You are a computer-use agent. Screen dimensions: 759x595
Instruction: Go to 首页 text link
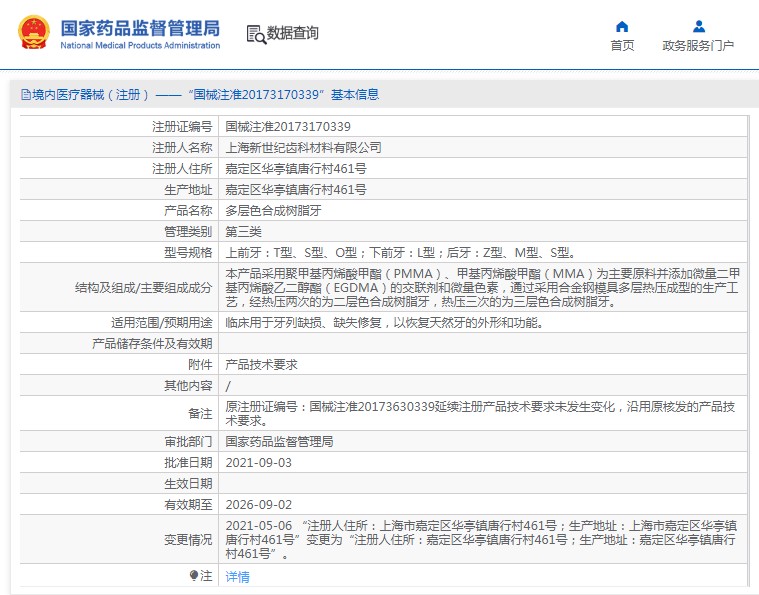[x=622, y=46]
